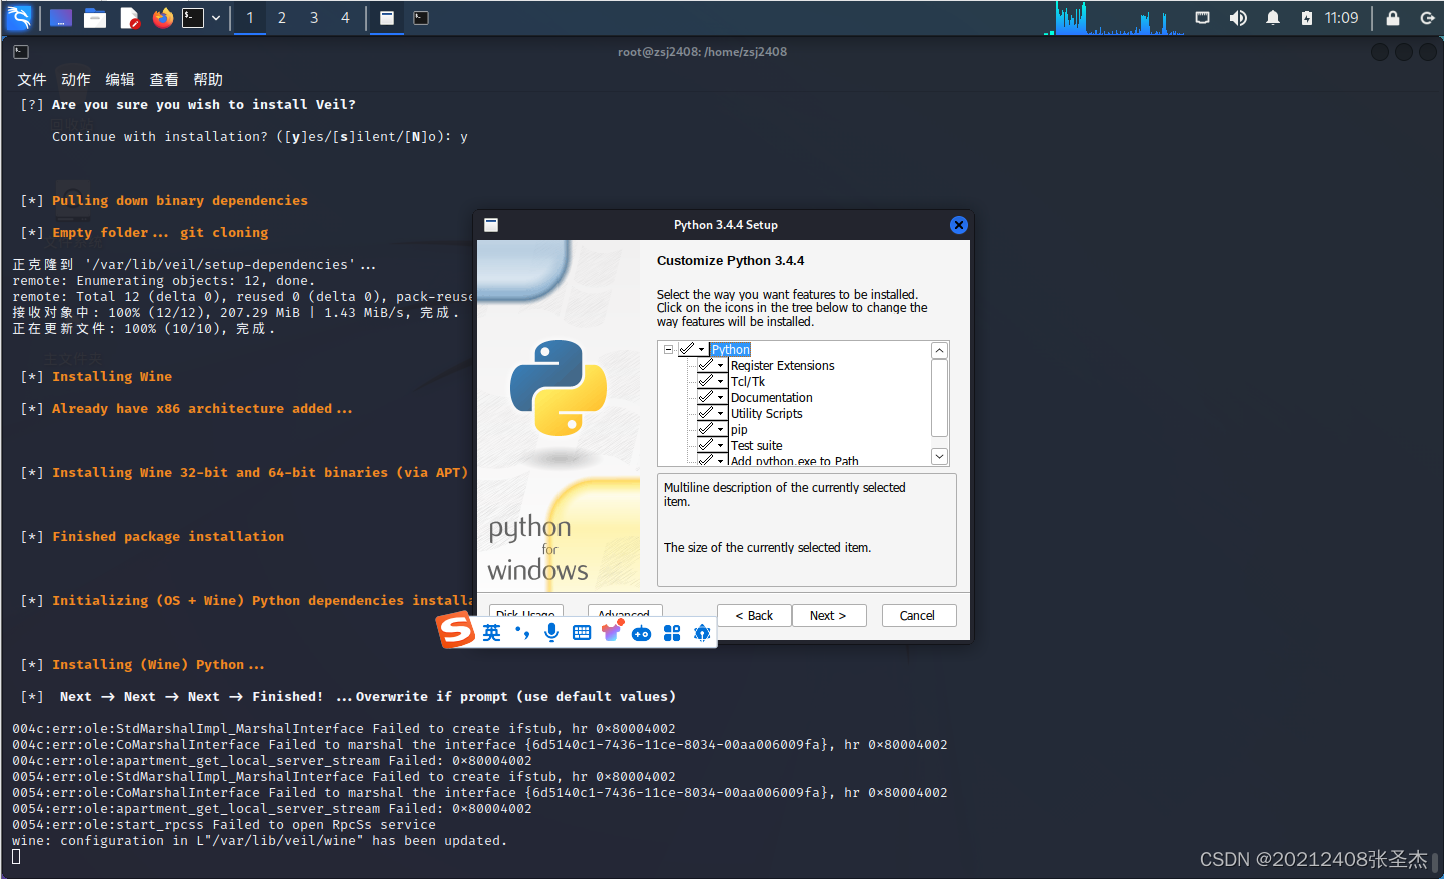Open the terminal 查看 menu
Screen dimensions: 1444x879
point(164,80)
